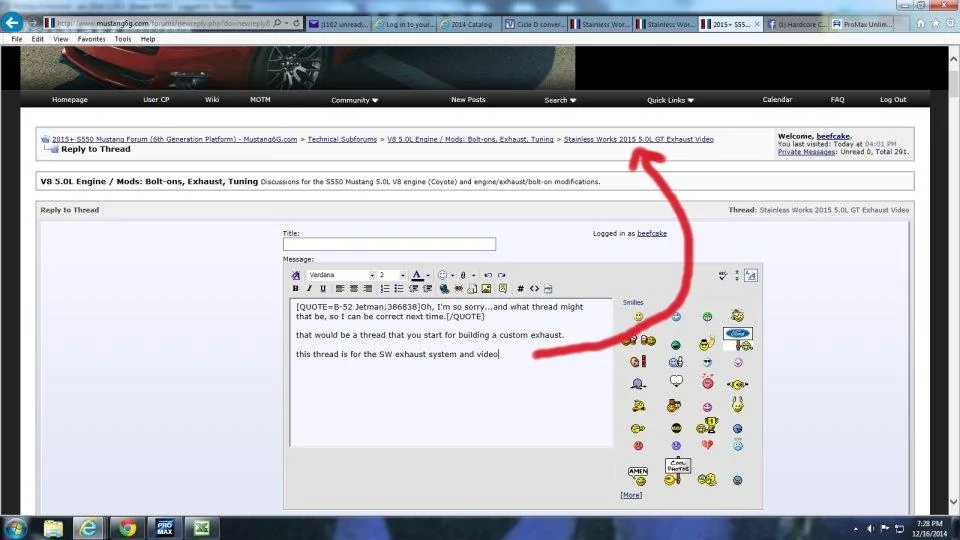The width and height of the screenshot is (960, 540).
Task: Wrap selection in PHP tags icon
Action: 549,288
